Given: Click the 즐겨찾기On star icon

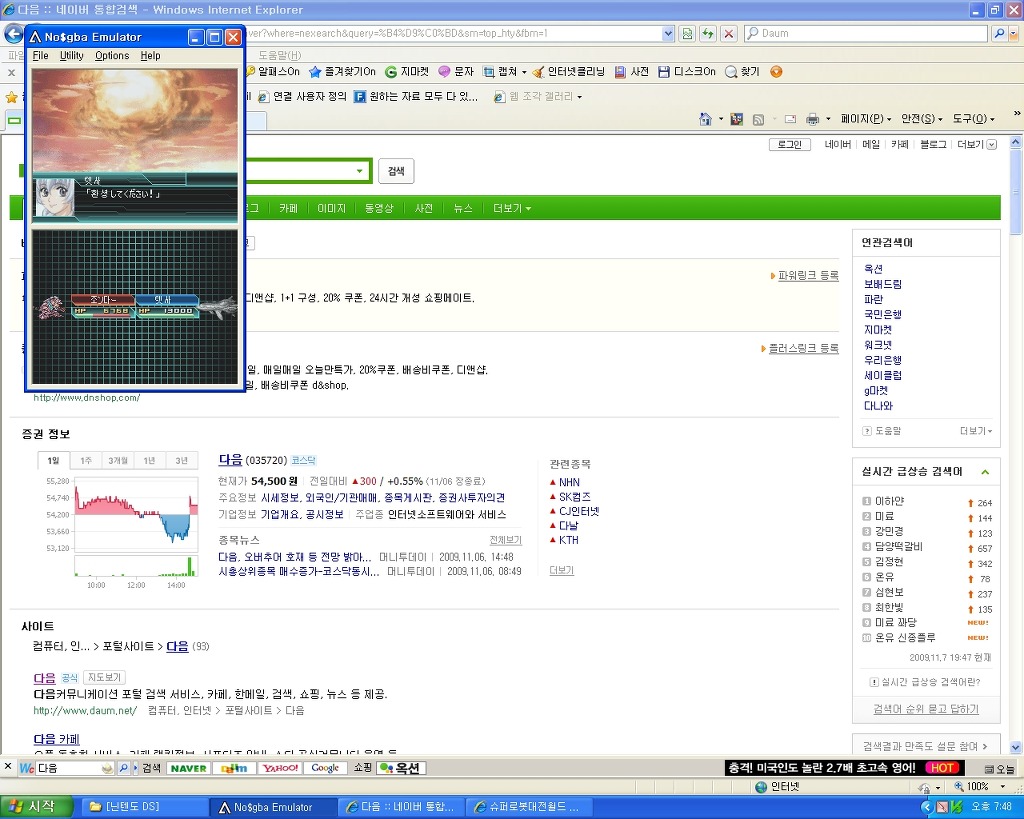Looking at the screenshot, I should click(315, 72).
